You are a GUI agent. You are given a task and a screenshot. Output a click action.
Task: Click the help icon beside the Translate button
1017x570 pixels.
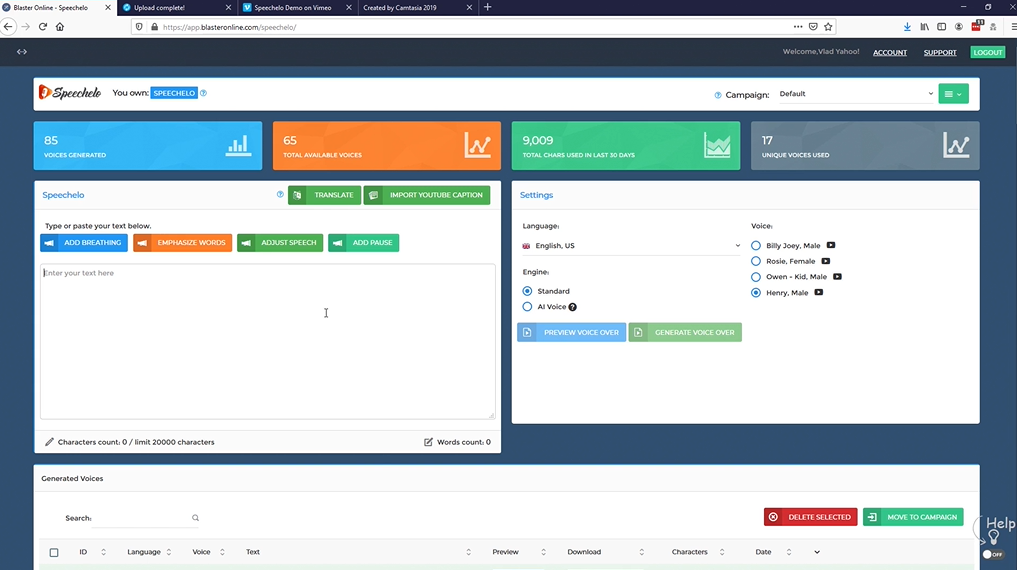[x=280, y=195]
